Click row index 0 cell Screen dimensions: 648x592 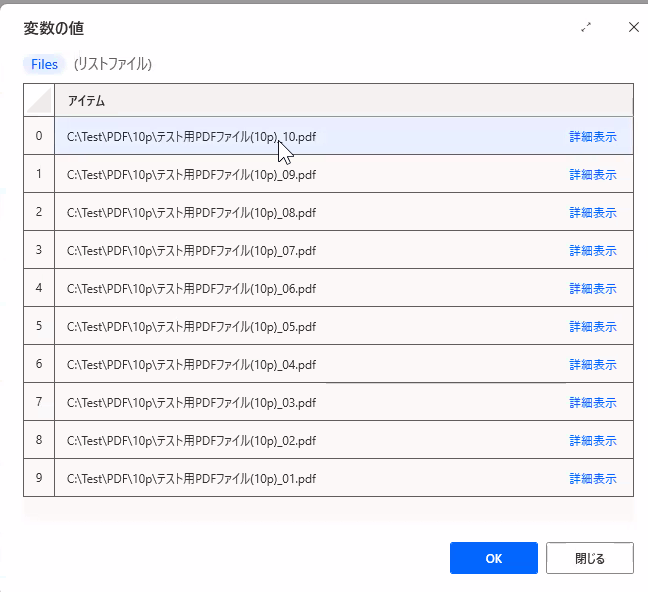pos(39,136)
